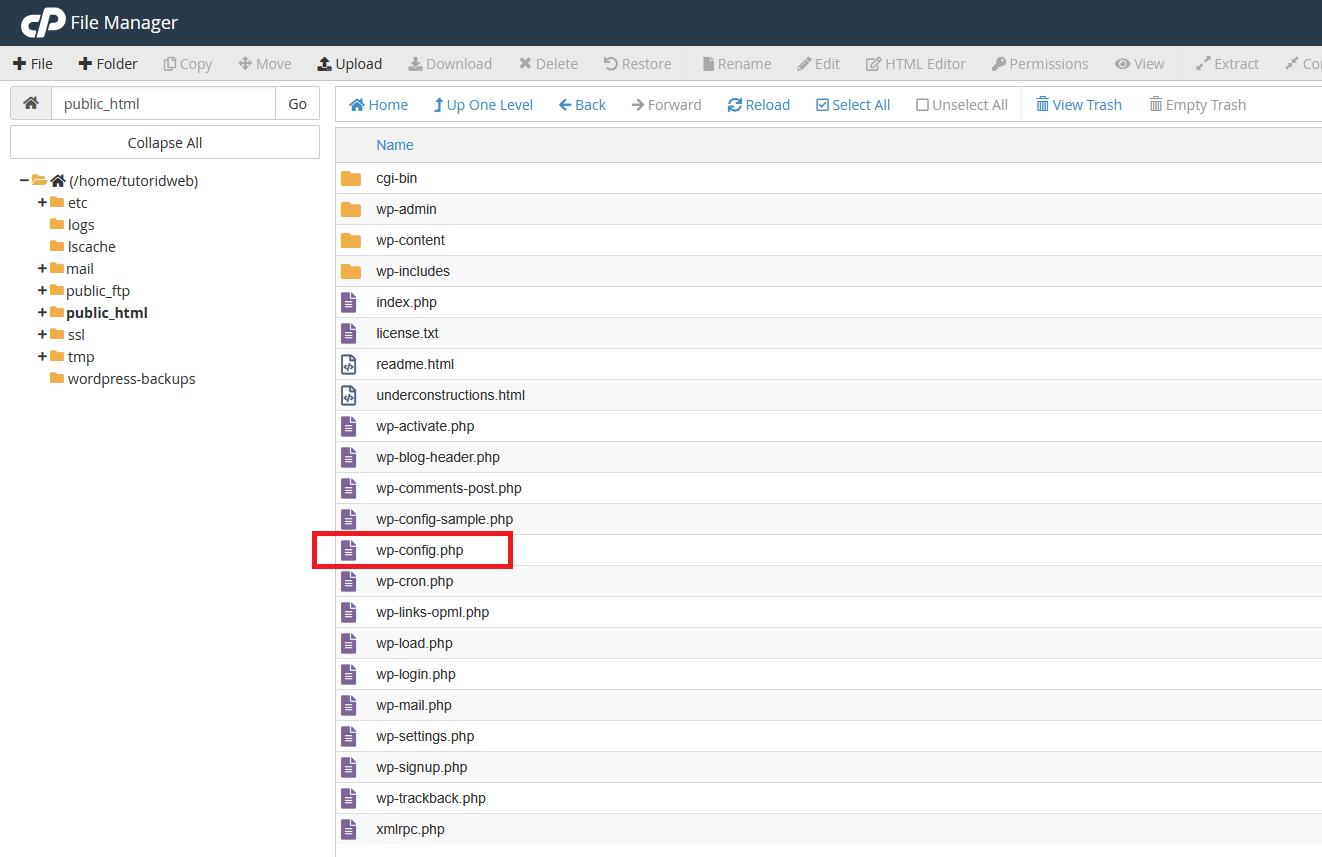Open the HTML Editor
This screenshot has width=1322, height=857.
(915, 63)
